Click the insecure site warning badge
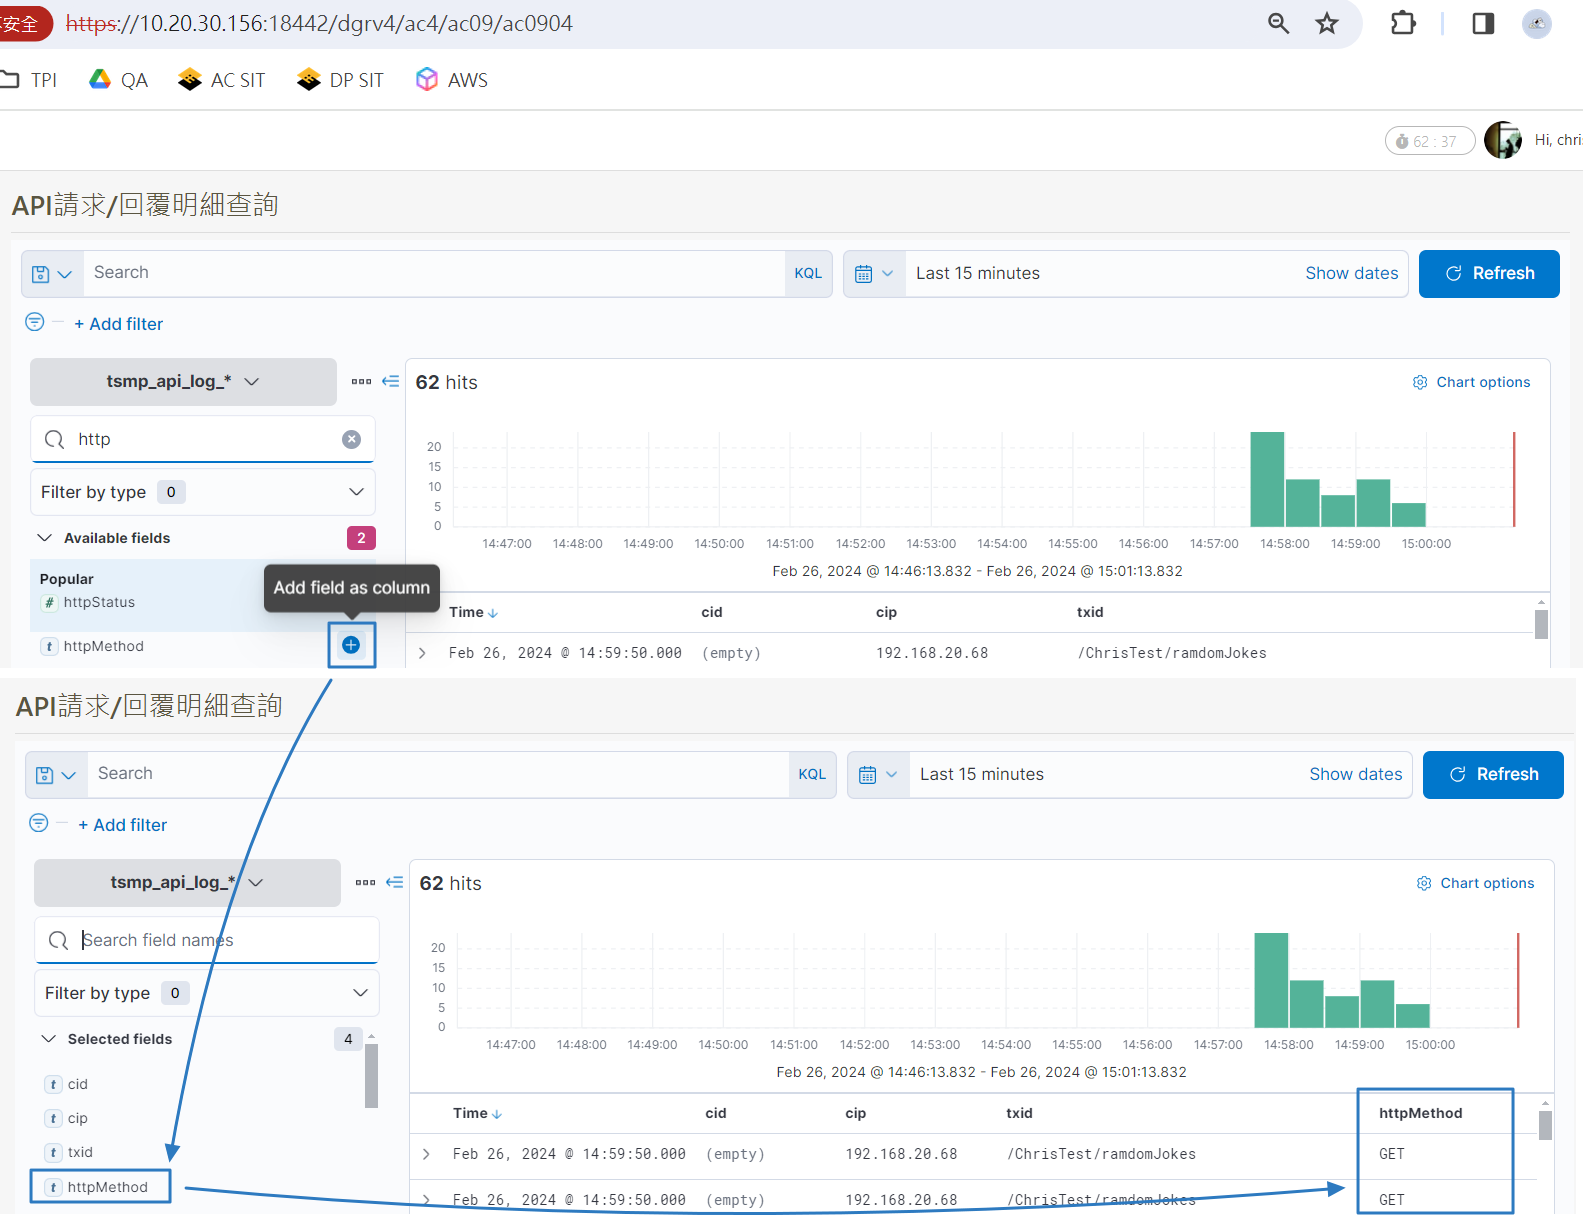 24,23
